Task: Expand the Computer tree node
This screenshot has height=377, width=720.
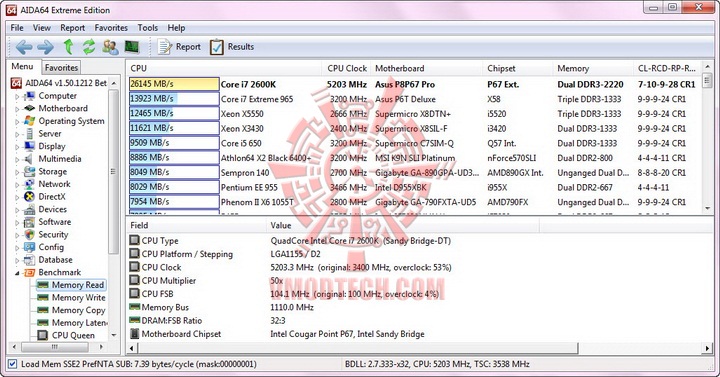Action: [17, 96]
